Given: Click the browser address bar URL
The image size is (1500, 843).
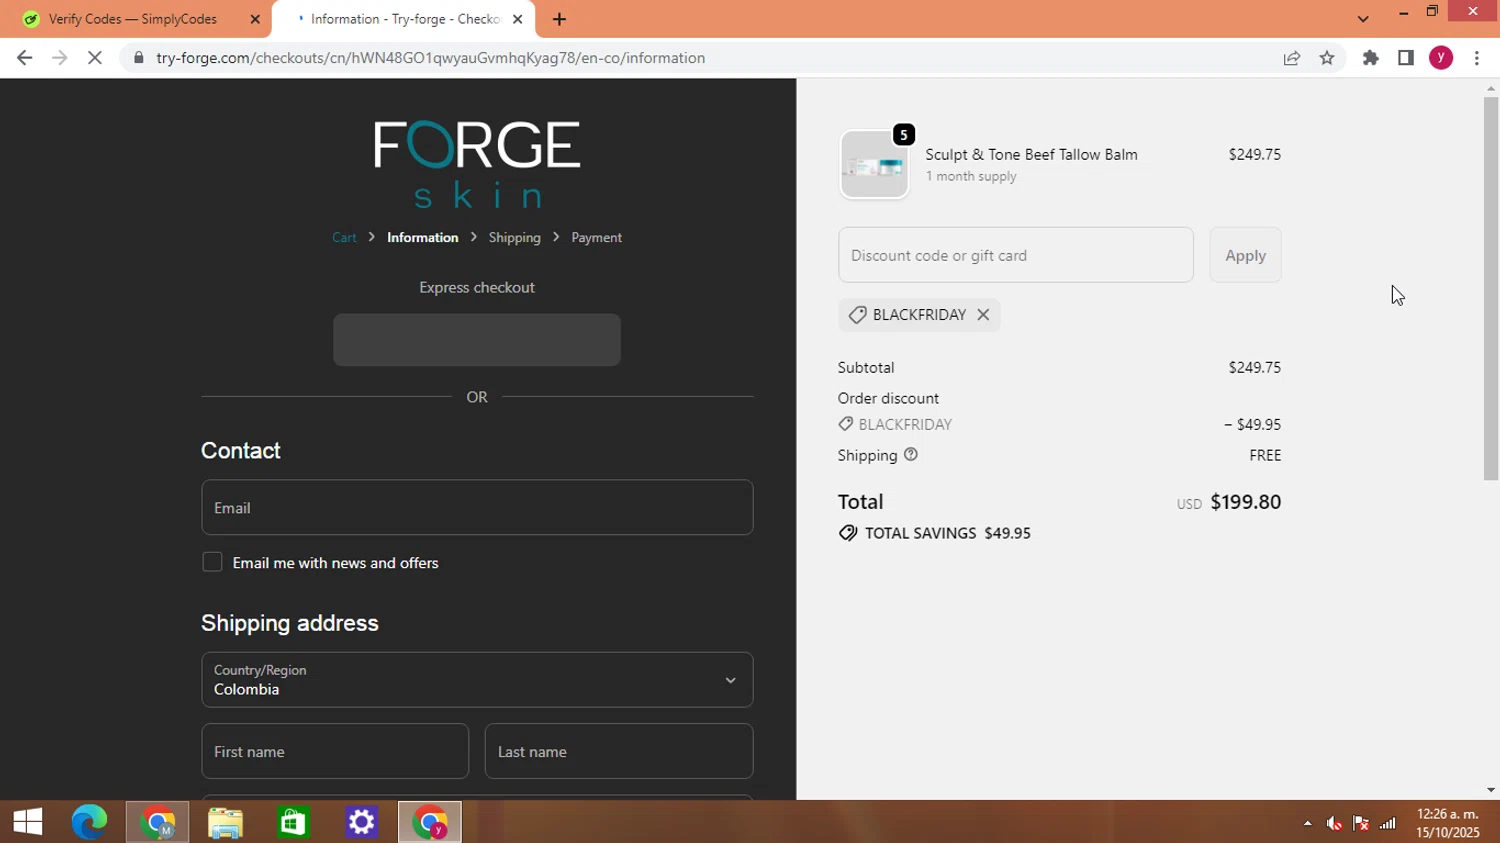Looking at the screenshot, I should (x=431, y=58).
